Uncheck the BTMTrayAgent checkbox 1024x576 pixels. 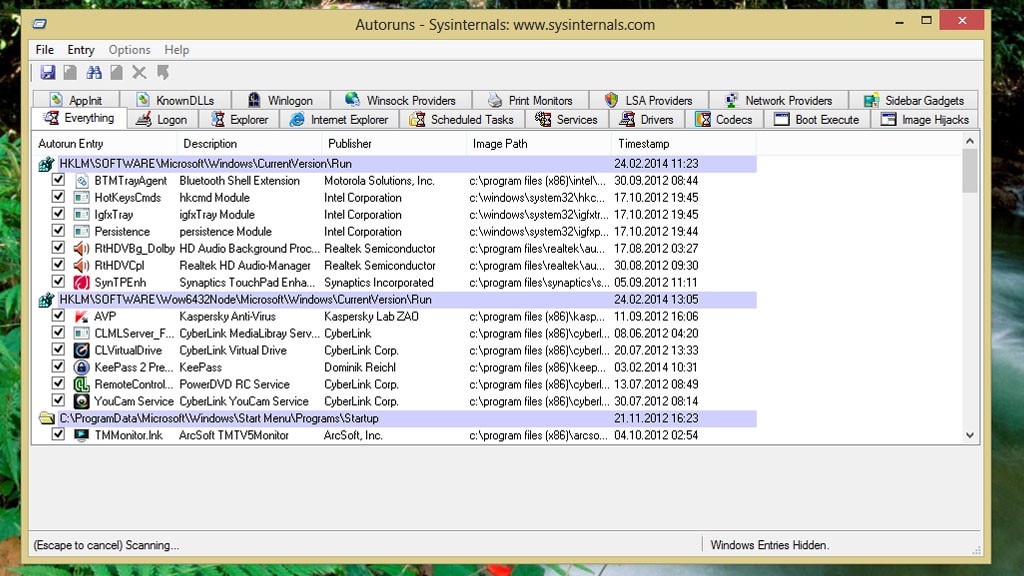point(58,180)
